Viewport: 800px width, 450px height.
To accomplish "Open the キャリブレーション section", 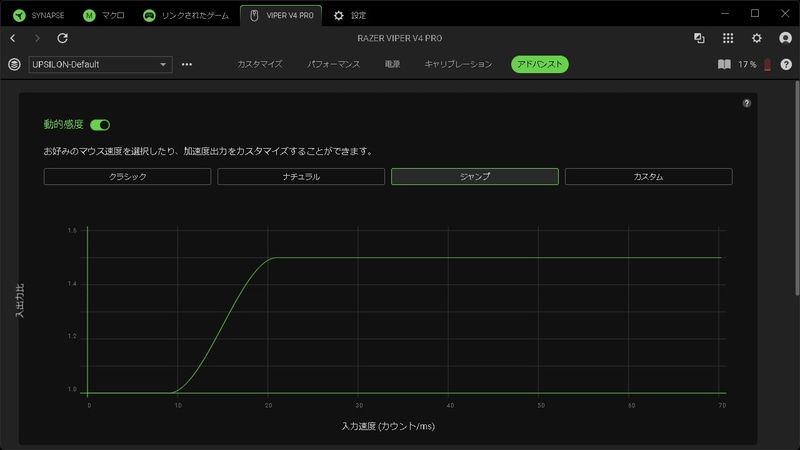I will (x=458, y=64).
